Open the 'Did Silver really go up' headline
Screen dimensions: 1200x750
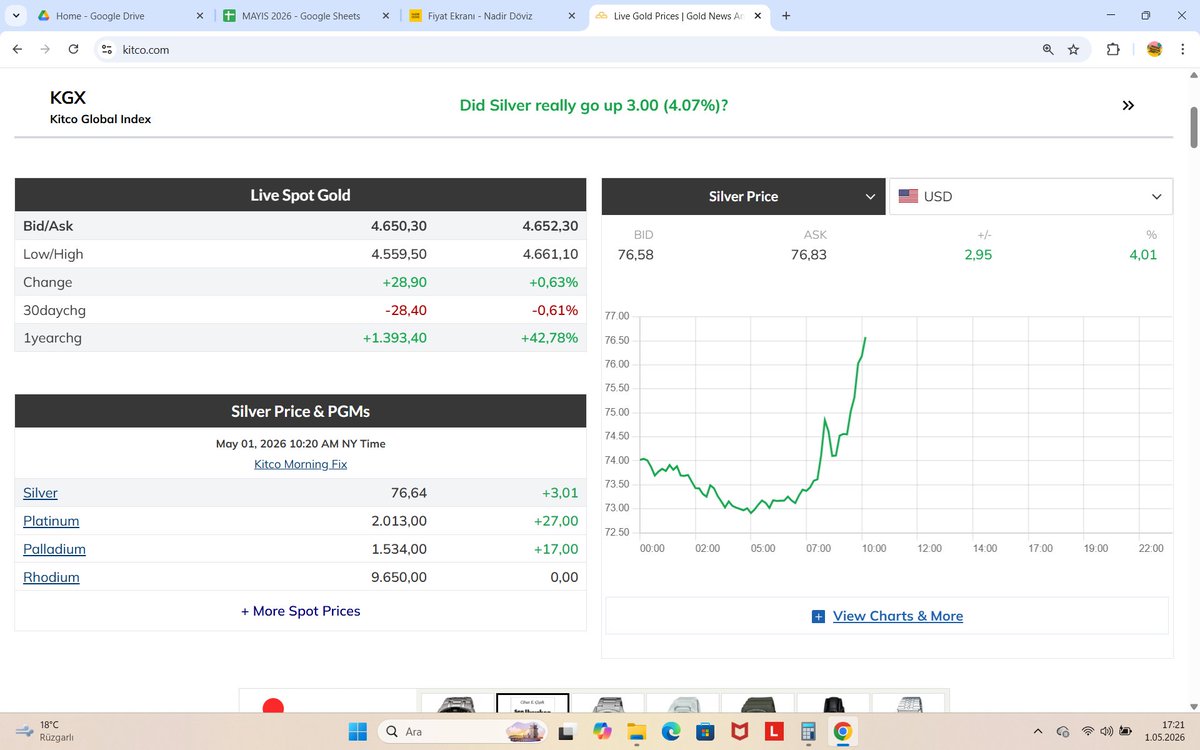pyautogui.click(x=593, y=105)
